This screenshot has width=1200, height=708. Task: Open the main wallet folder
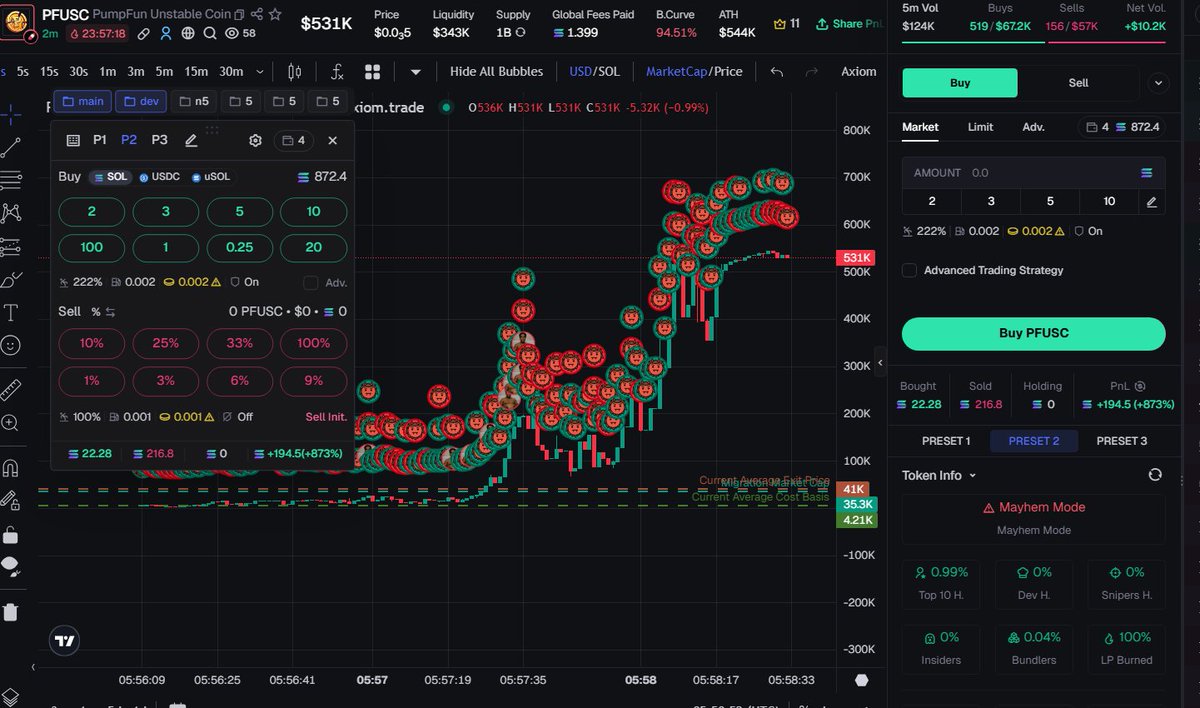tap(81, 101)
